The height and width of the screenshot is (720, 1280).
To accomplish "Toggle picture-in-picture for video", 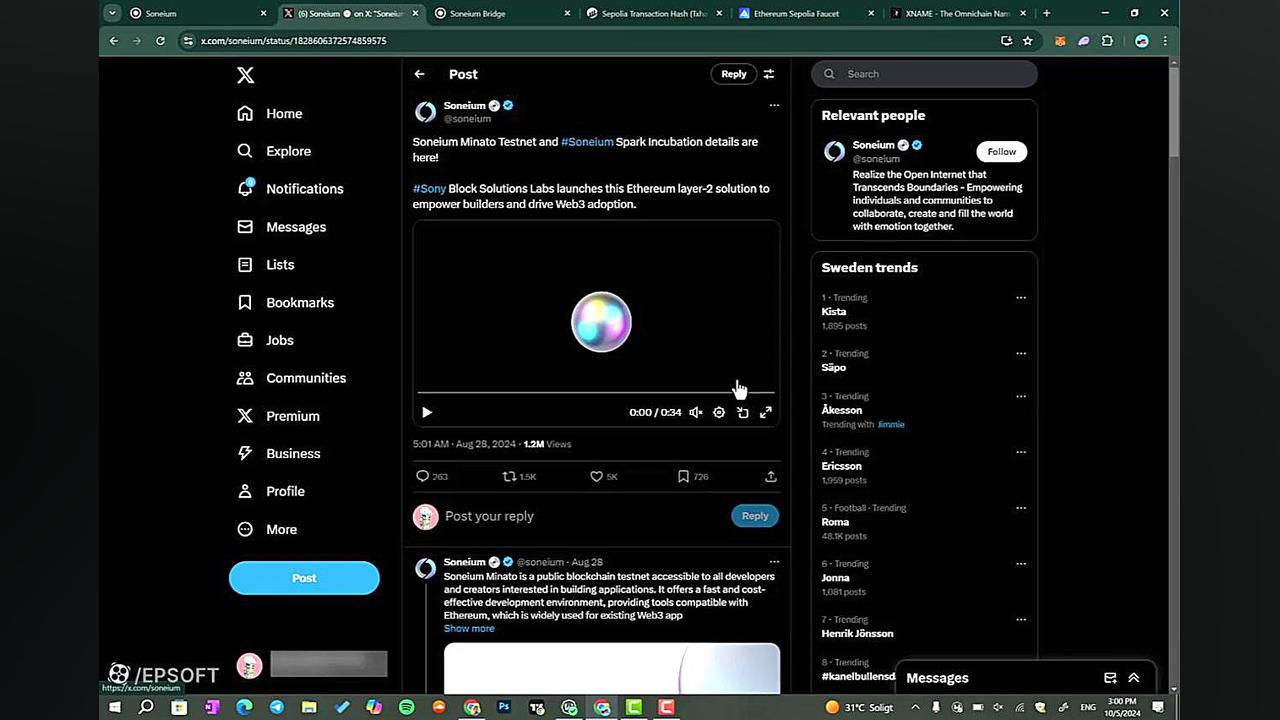I will coord(743,412).
